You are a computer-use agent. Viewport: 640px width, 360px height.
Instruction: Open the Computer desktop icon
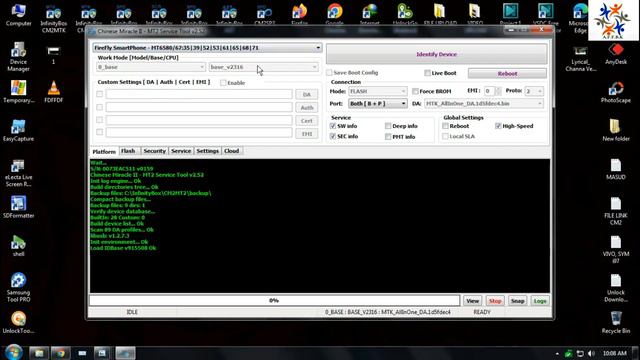click(x=18, y=15)
